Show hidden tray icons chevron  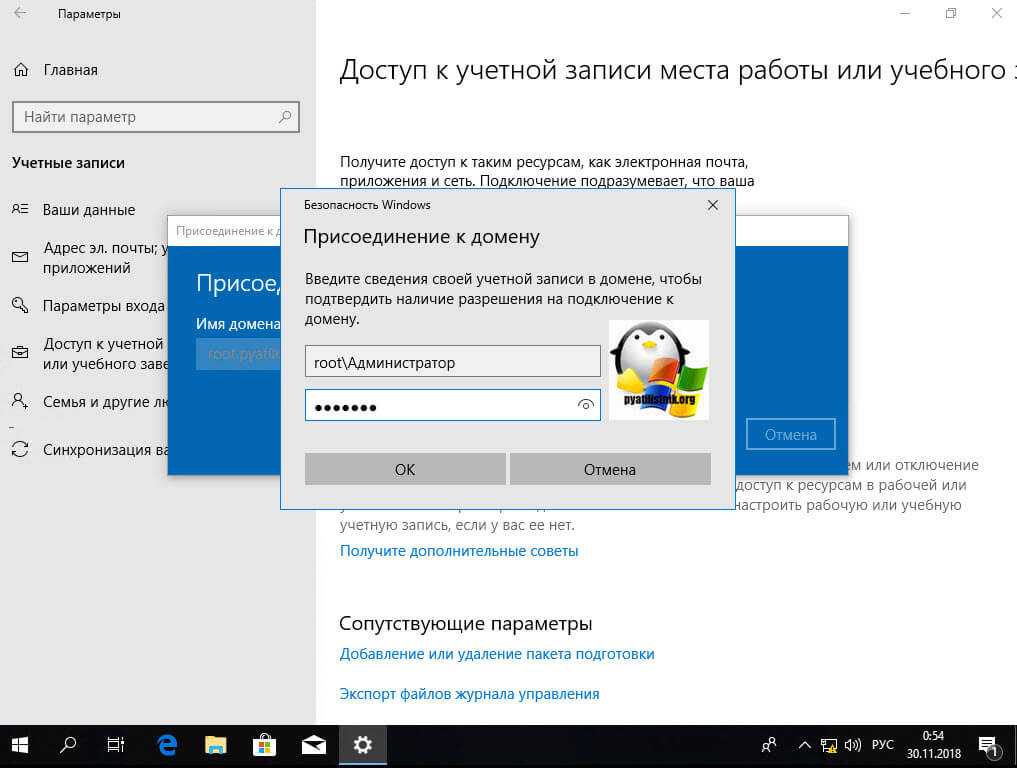(x=804, y=745)
